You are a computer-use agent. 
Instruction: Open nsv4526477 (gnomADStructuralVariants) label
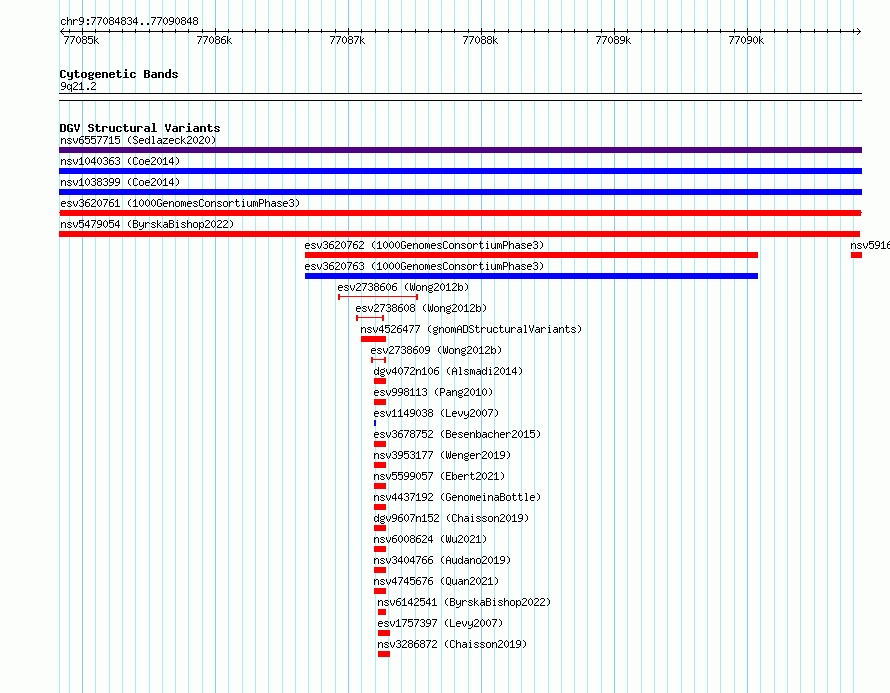click(x=471, y=329)
